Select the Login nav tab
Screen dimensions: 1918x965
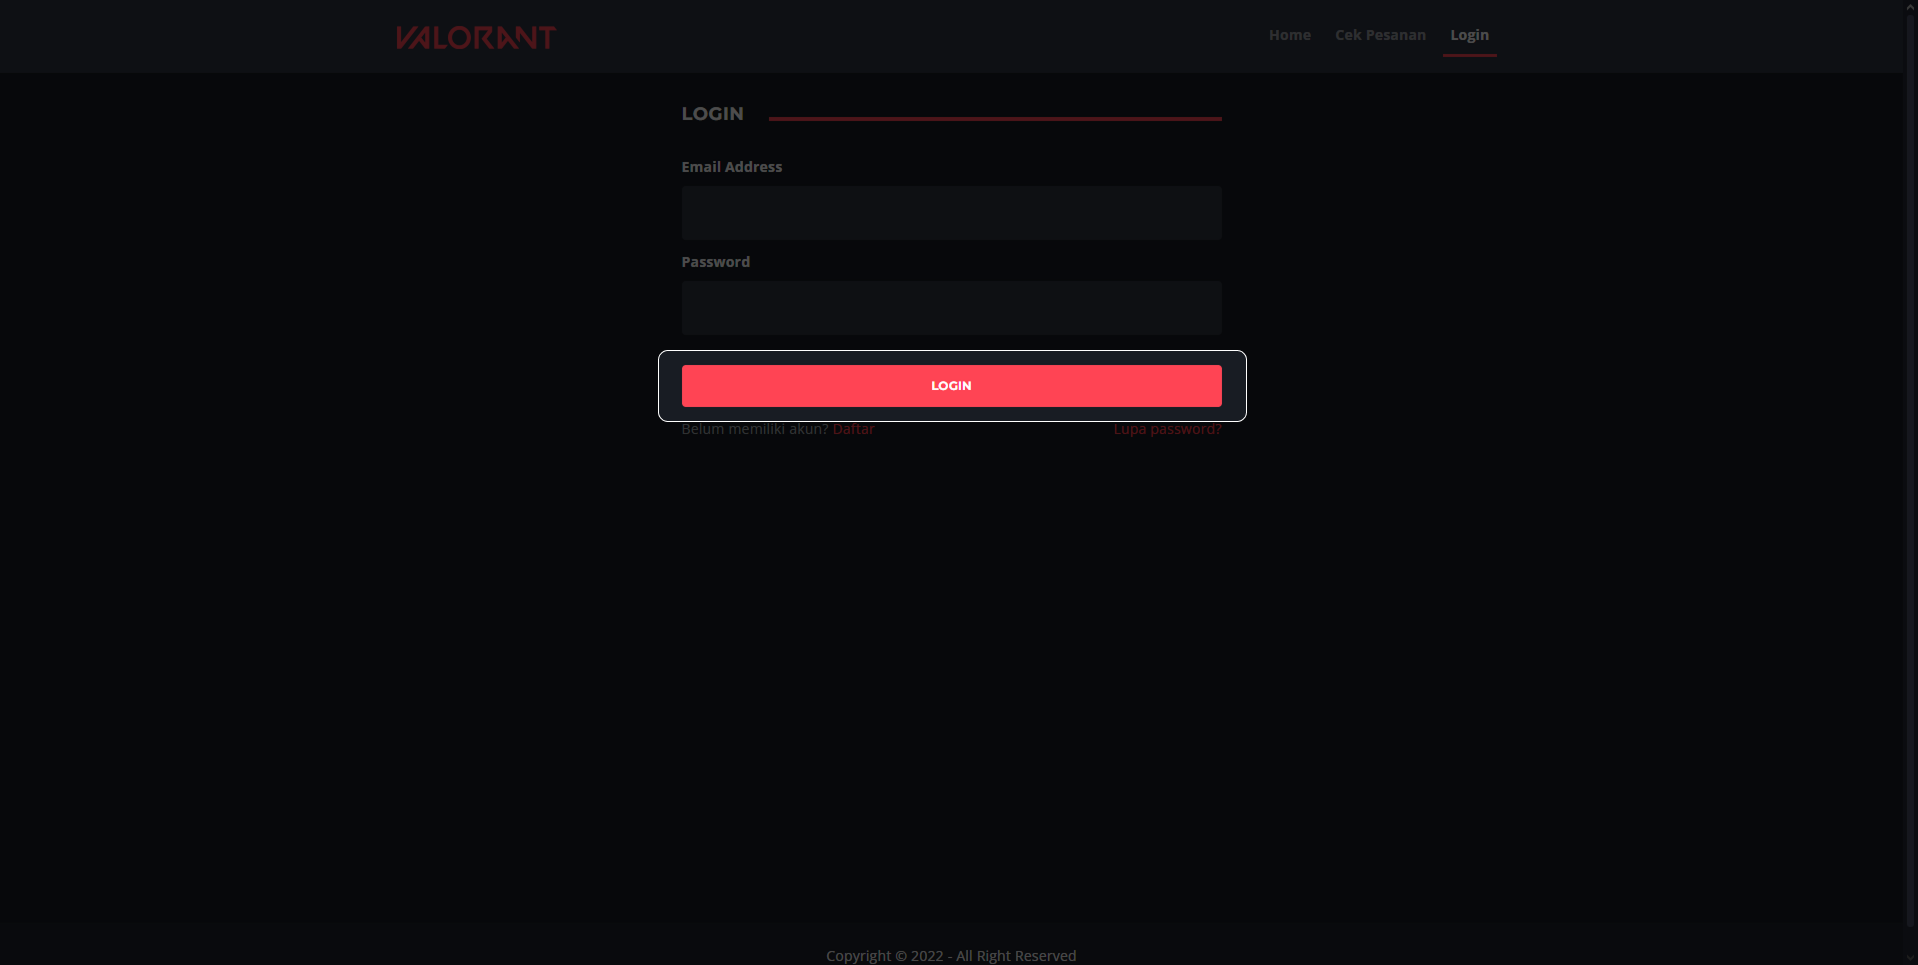point(1469,35)
